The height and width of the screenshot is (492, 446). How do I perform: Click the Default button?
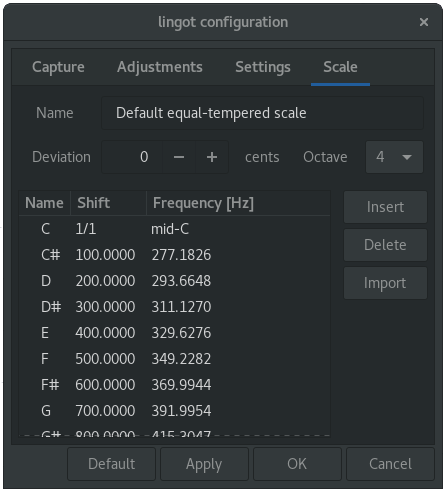(112, 464)
